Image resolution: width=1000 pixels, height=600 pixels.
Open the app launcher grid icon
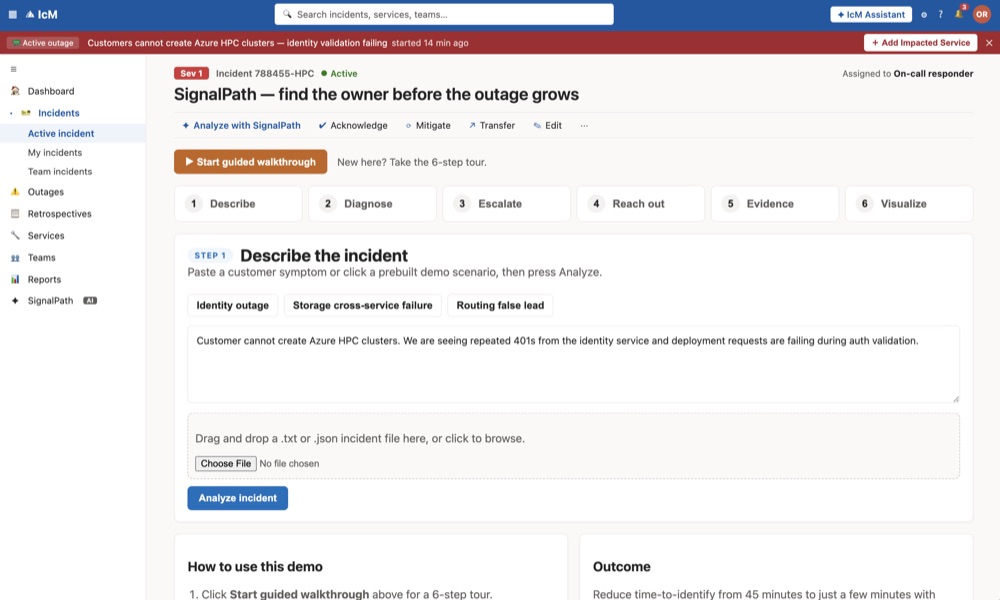click(x=13, y=14)
